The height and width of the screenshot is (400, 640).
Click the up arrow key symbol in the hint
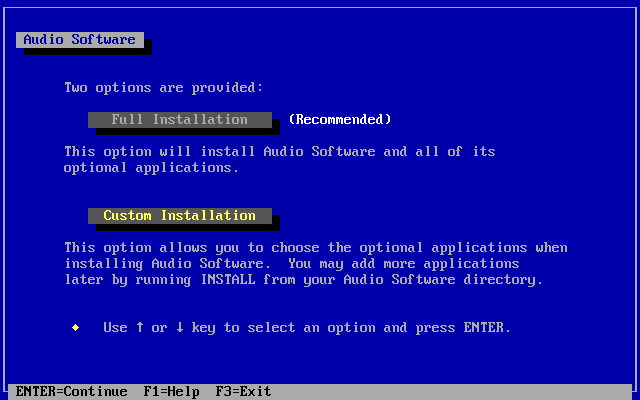[x=140, y=327]
